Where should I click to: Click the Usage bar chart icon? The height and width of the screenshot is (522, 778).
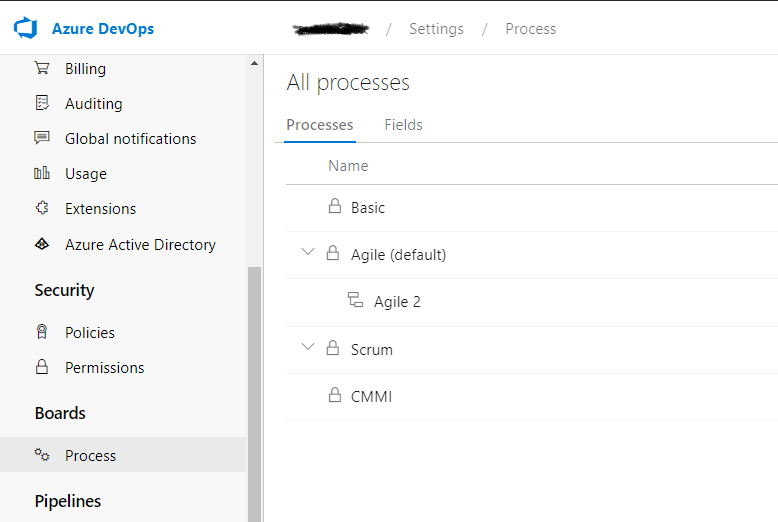[42, 173]
